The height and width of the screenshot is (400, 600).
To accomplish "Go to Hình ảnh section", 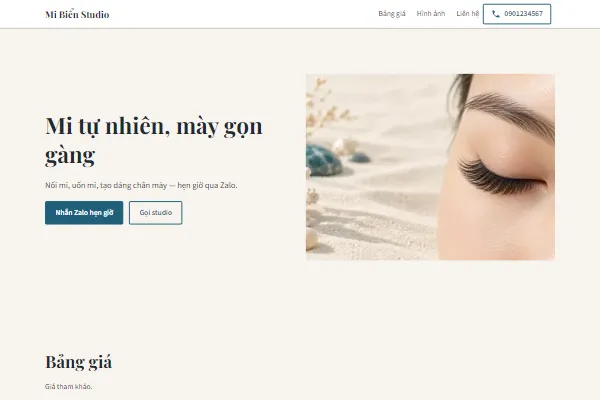I will (x=430, y=14).
